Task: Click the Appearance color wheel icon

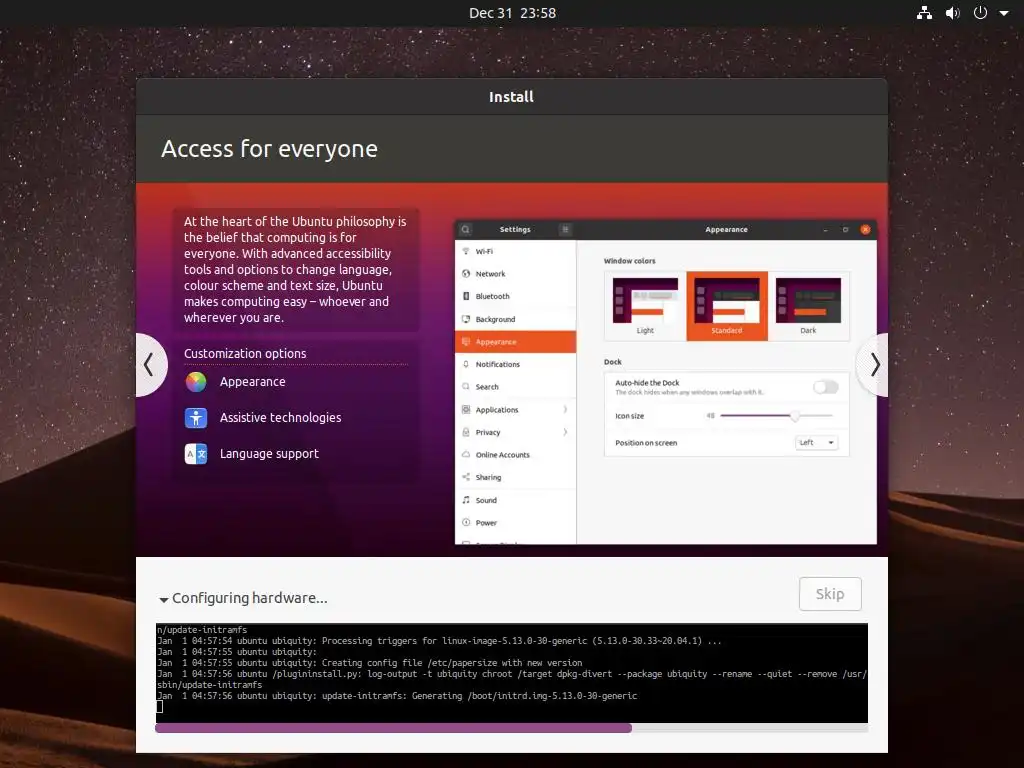Action: tap(196, 382)
